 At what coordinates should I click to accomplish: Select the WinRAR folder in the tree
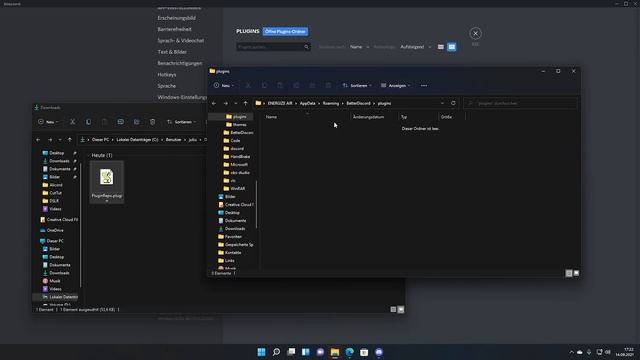pyautogui.click(x=234, y=189)
